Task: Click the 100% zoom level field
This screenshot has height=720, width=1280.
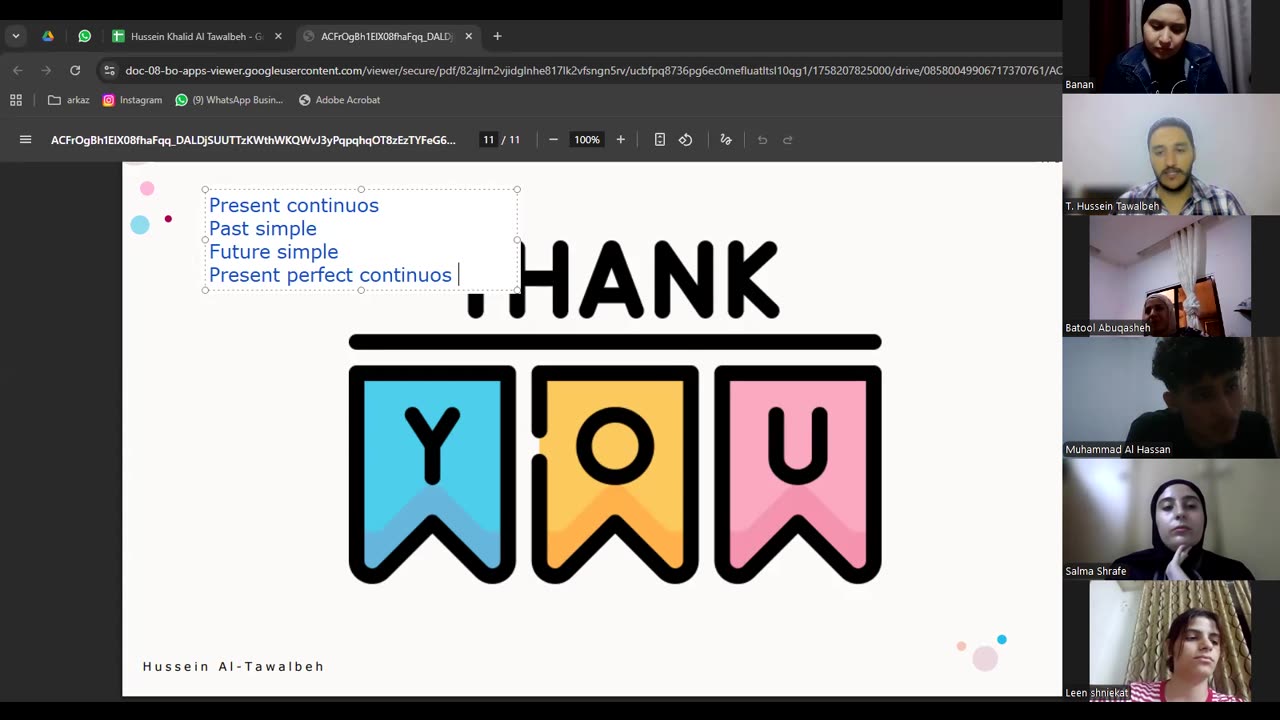Action: pyautogui.click(x=587, y=140)
